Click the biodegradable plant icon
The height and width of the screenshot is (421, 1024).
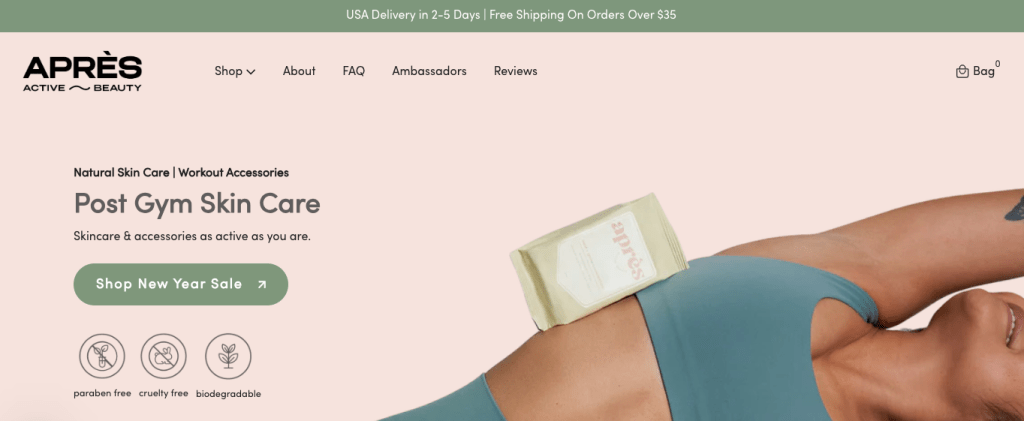coord(229,356)
